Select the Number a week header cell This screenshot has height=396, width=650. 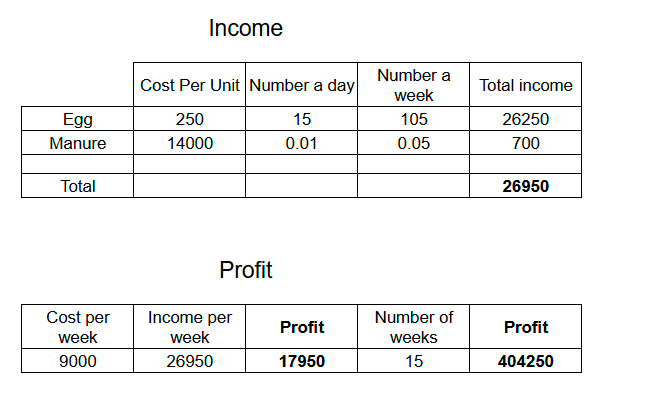[x=413, y=85]
